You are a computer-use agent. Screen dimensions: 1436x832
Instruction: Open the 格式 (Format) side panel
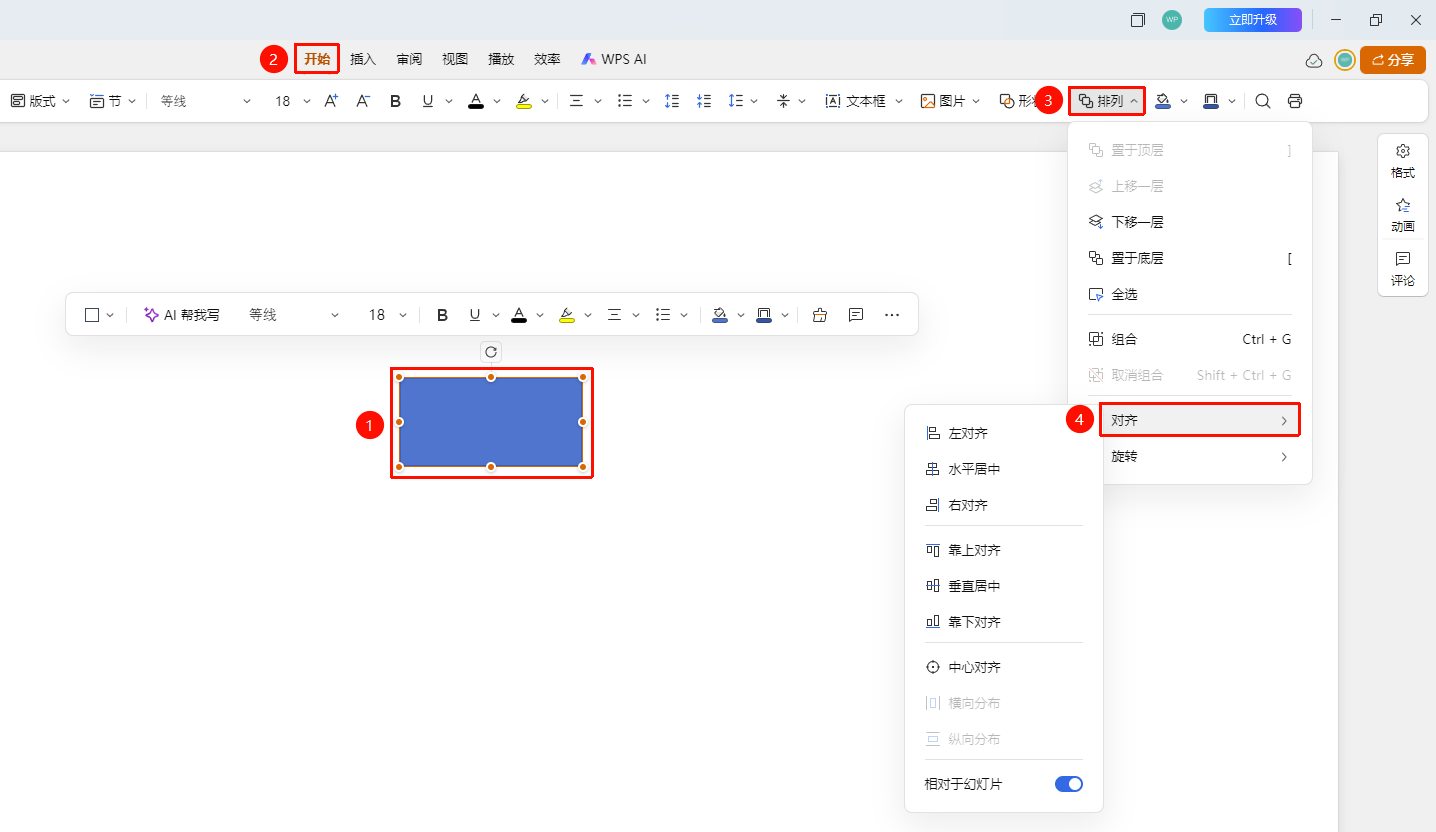tap(1403, 161)
